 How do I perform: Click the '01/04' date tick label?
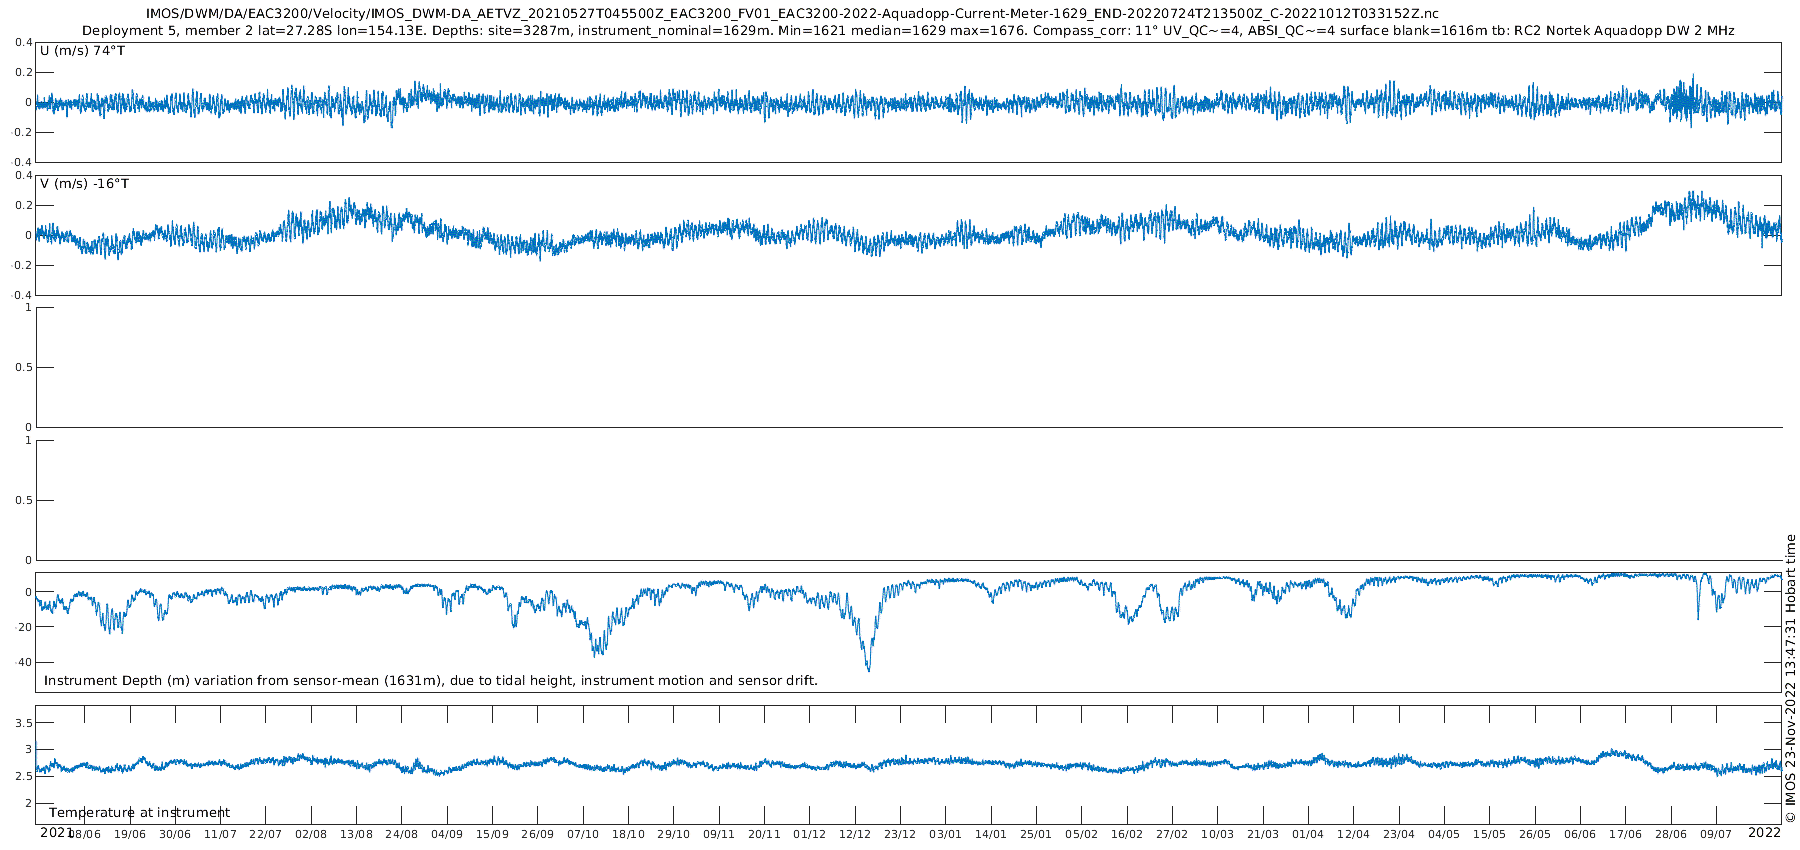tap(1308, 834)
